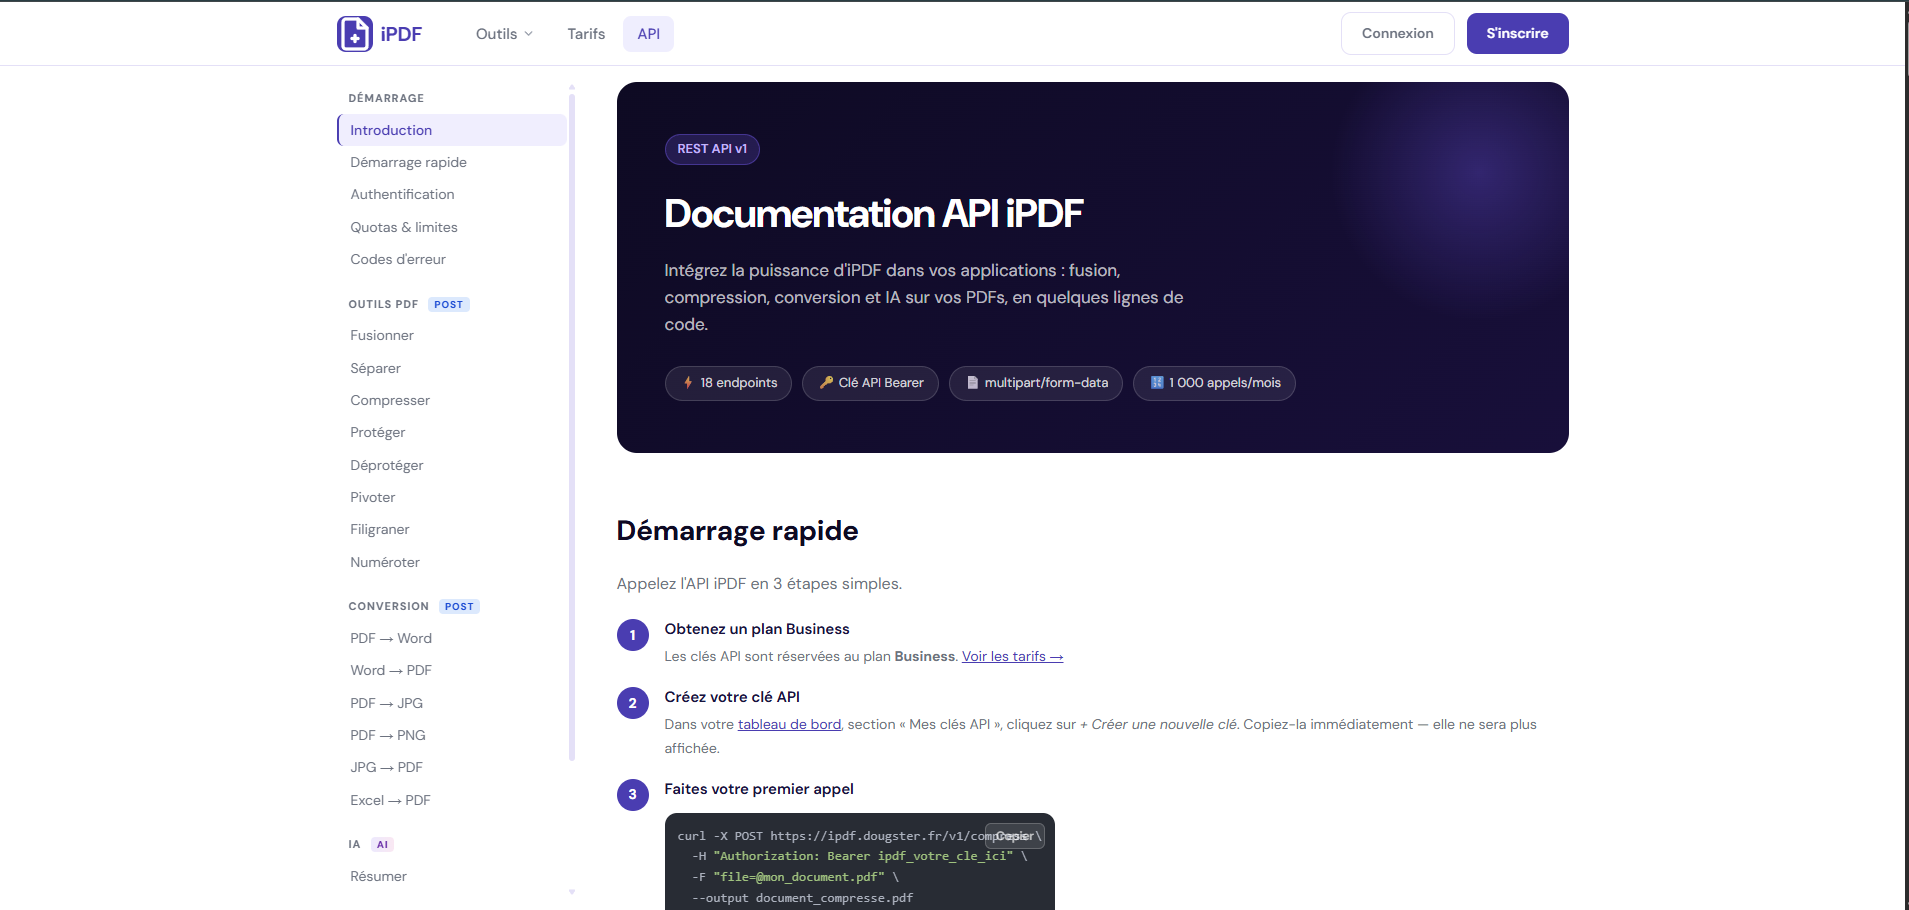This screenshot has width=1909, height=910.
Task: Open PDF → PNG conversion docs
Action: click(x=388, y=735)
